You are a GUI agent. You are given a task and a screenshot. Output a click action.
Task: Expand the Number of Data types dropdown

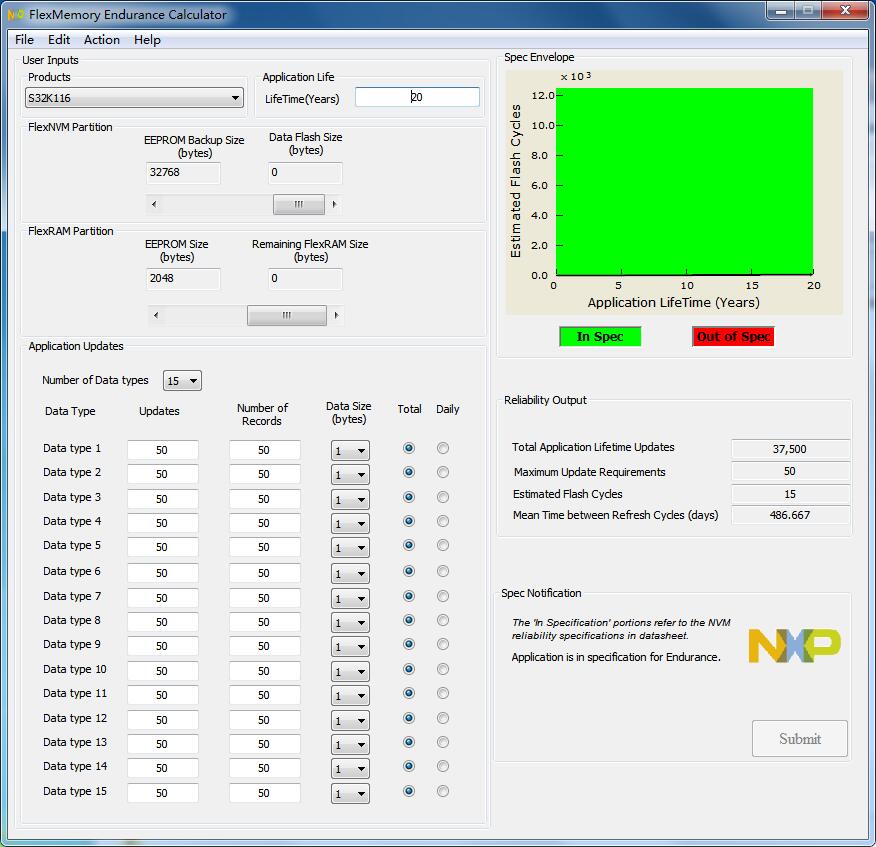tap(182, 381)
